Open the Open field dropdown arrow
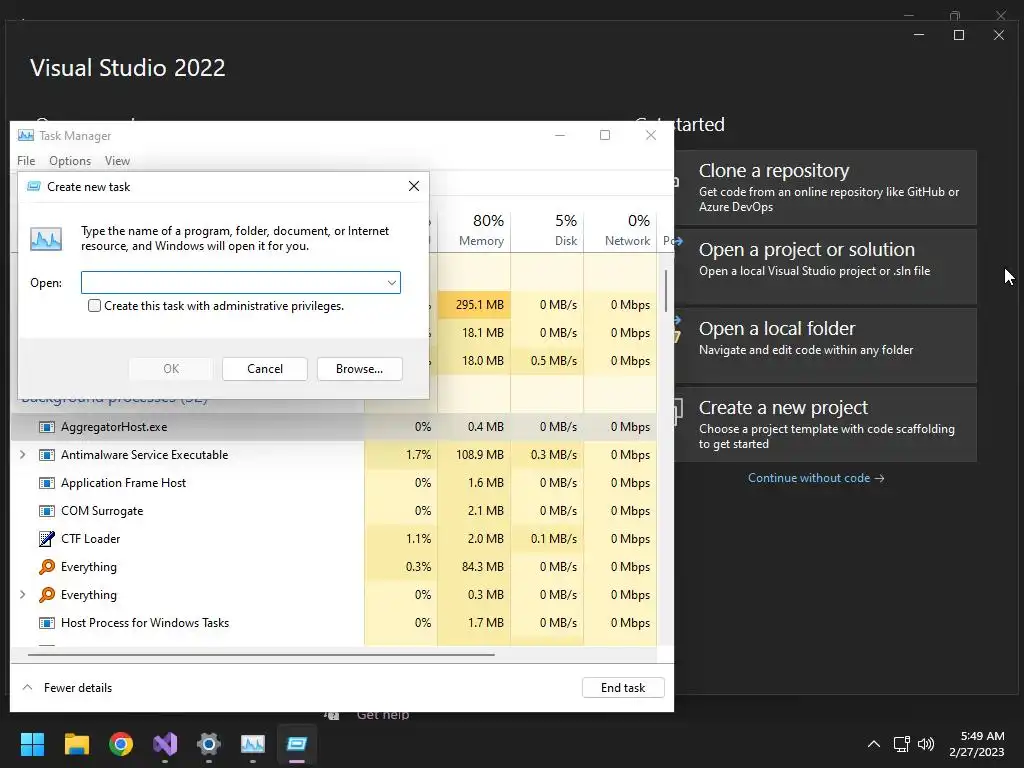The image size is (1024, 768). pyautogui.click(x=391, y=283)
